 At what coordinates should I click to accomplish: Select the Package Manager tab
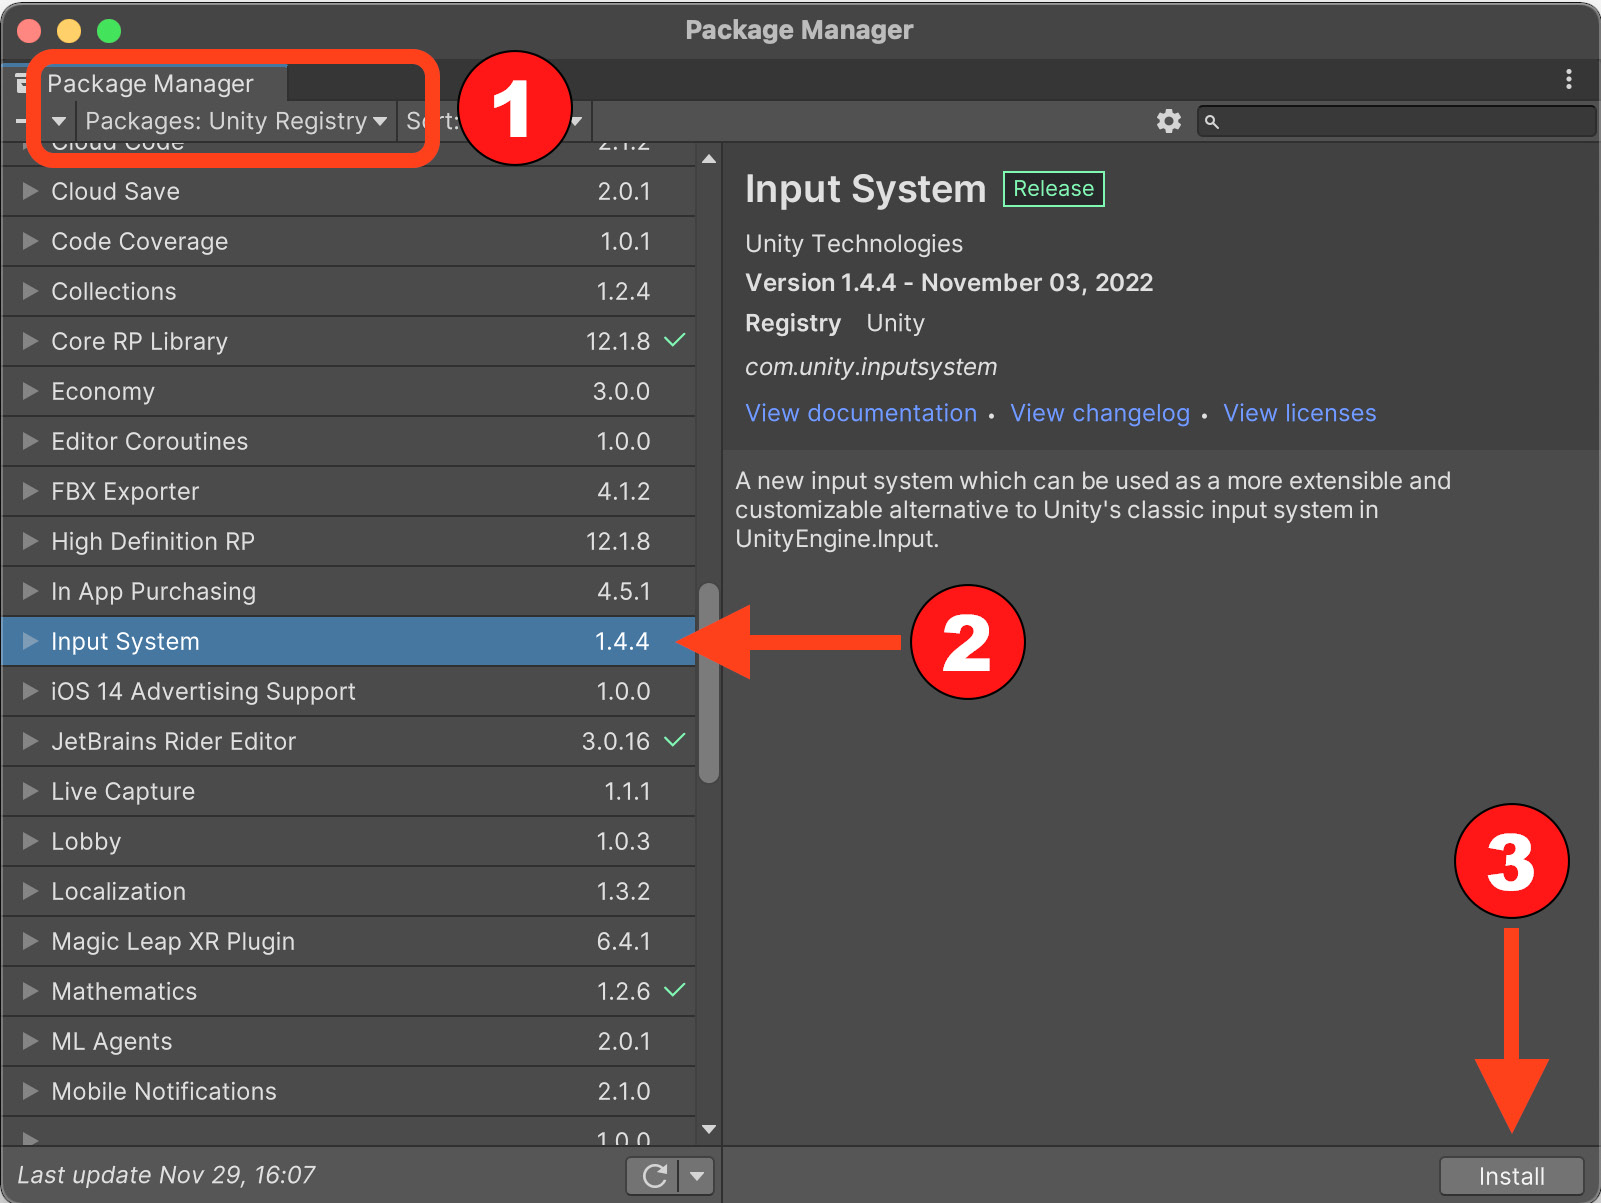(x=150, y=83)
